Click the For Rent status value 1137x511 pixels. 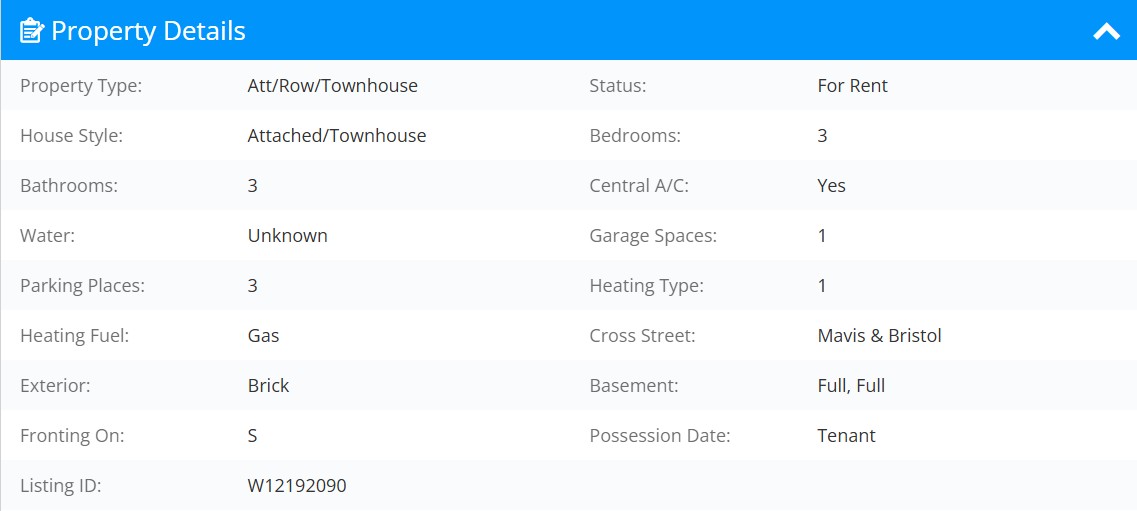pos(853,86)
